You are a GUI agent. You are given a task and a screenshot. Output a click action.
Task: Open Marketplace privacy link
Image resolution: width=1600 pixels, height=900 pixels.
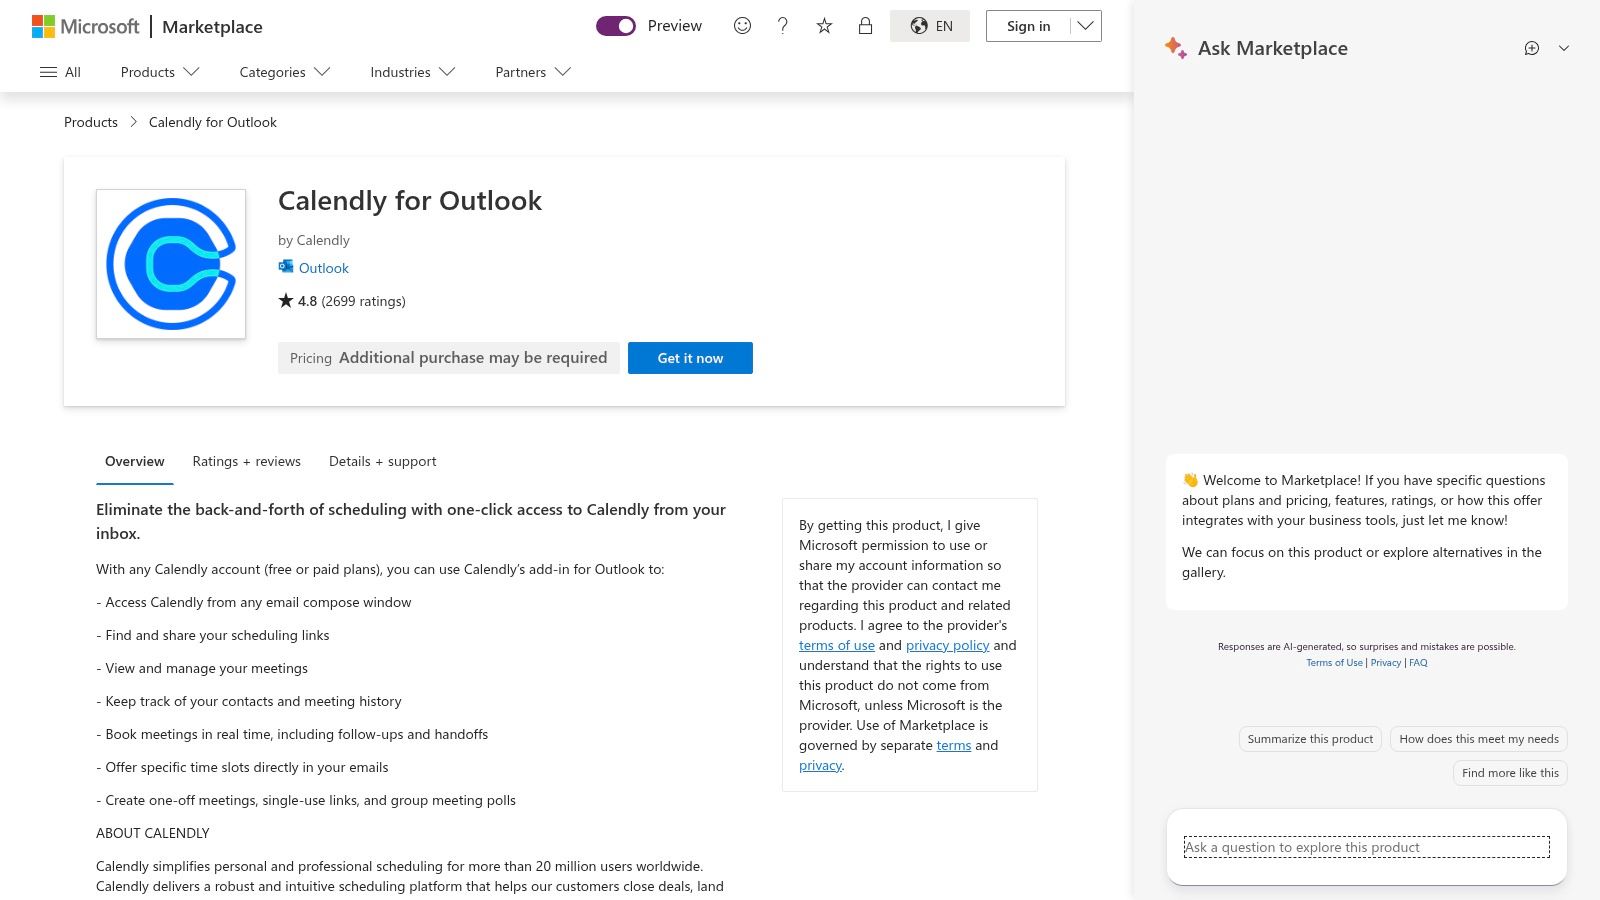820,765
